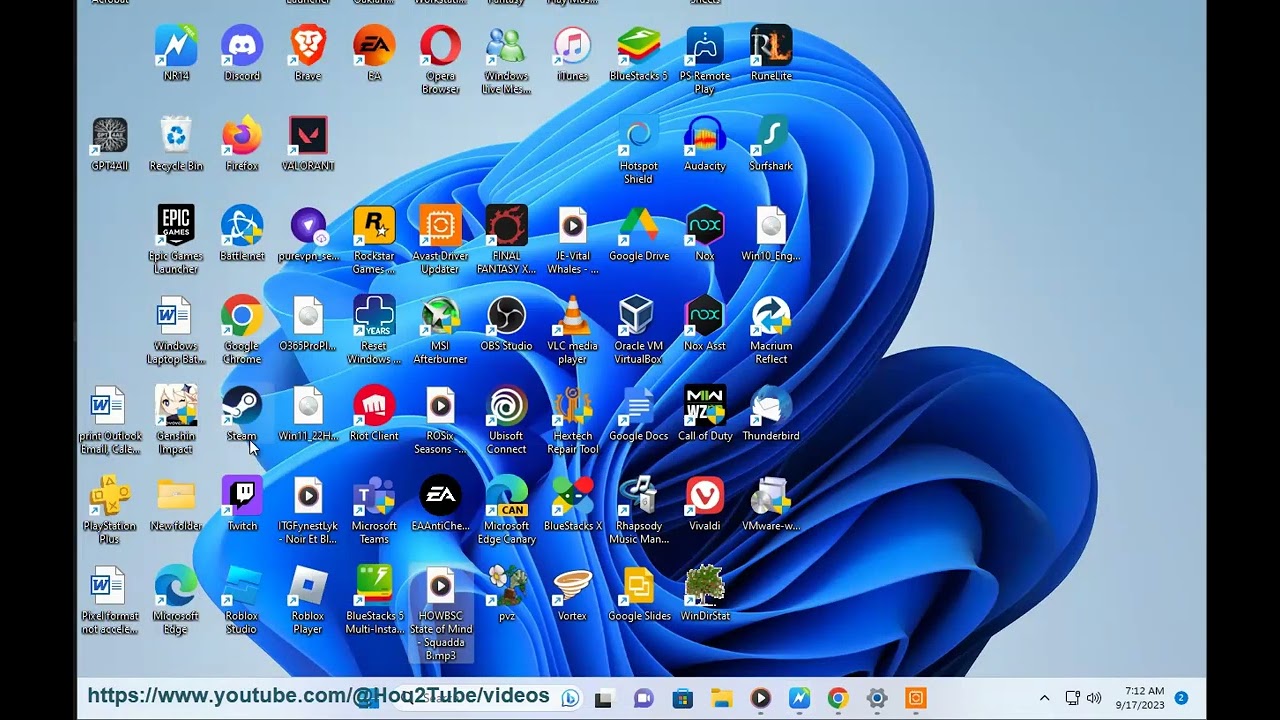Select the Genshin Impact icon
Screen dimensions: 1280x720
click(x=176, y=420)
